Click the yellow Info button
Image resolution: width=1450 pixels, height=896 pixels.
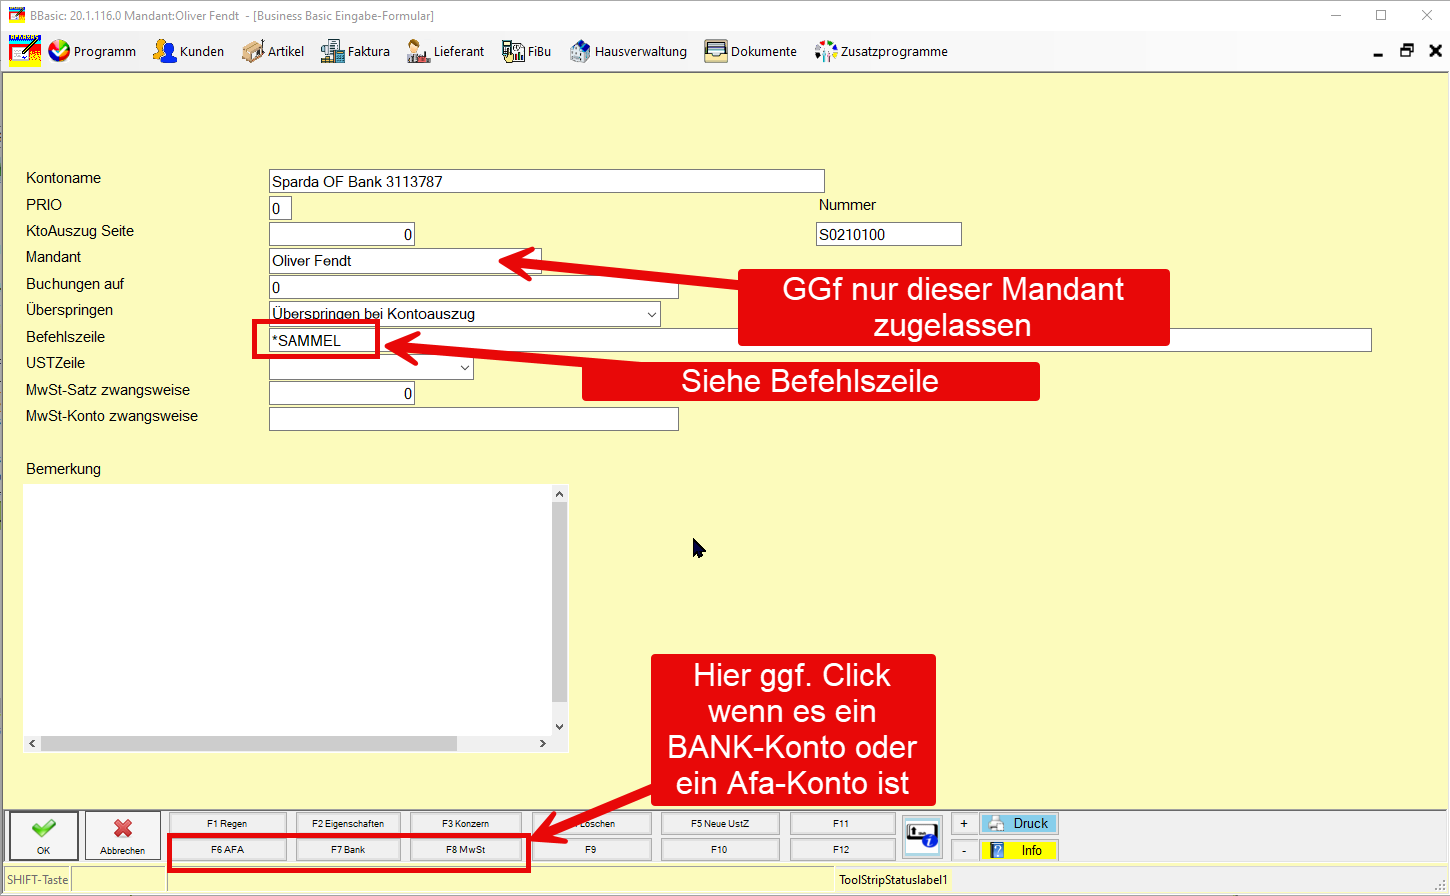pos(1019,851)
